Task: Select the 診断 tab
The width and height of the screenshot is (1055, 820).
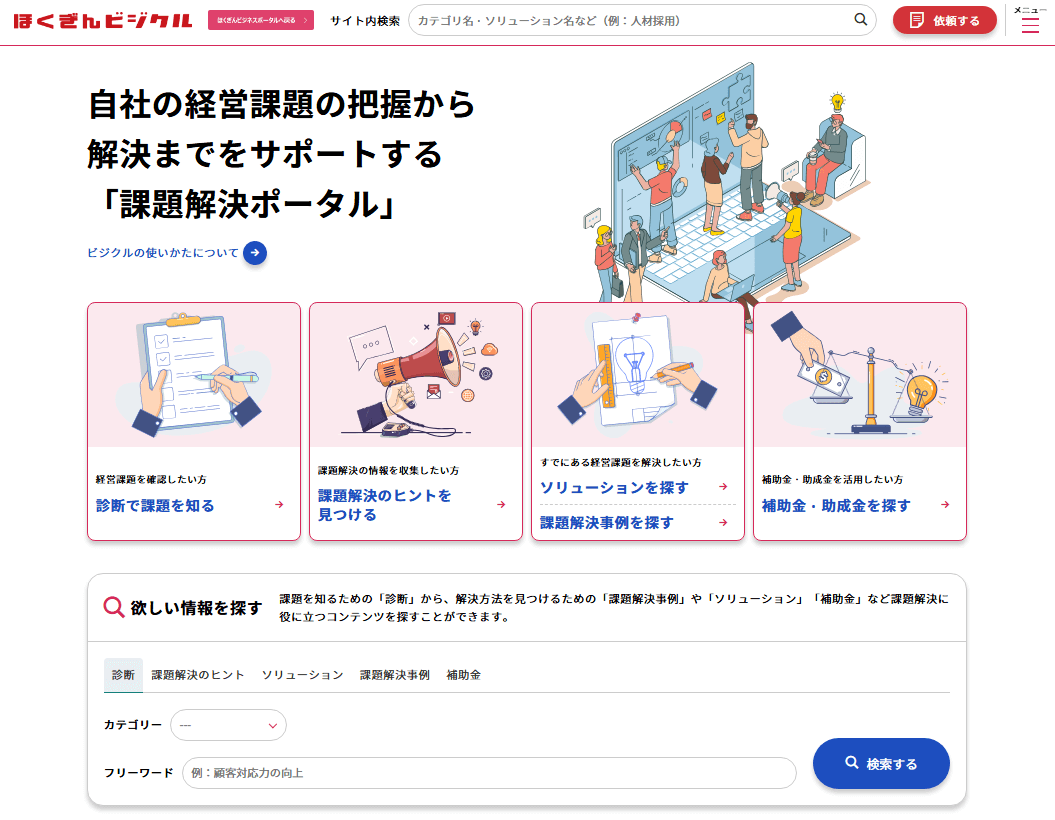Action: click(123, 675)
